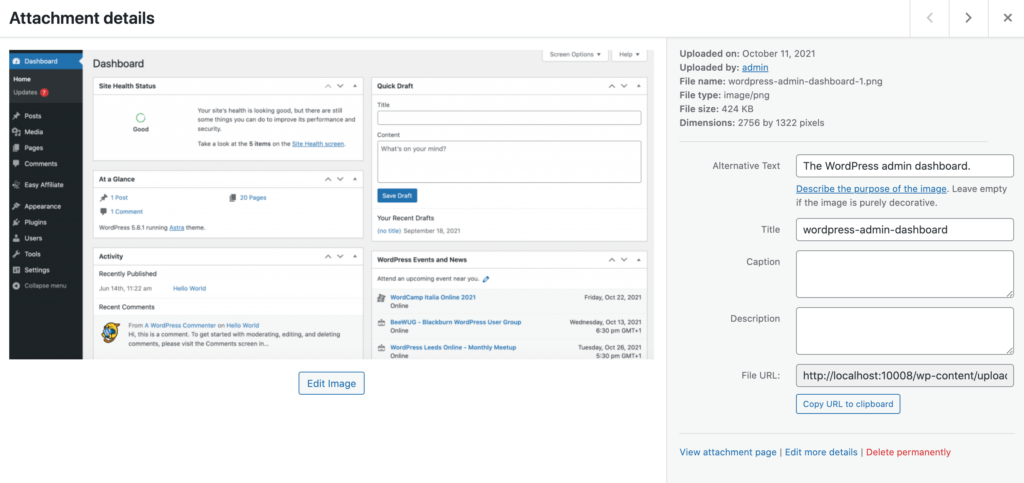This screenshot has height=483, width=1024.
Task: Click the Caption text area
Action: [904, 274]
